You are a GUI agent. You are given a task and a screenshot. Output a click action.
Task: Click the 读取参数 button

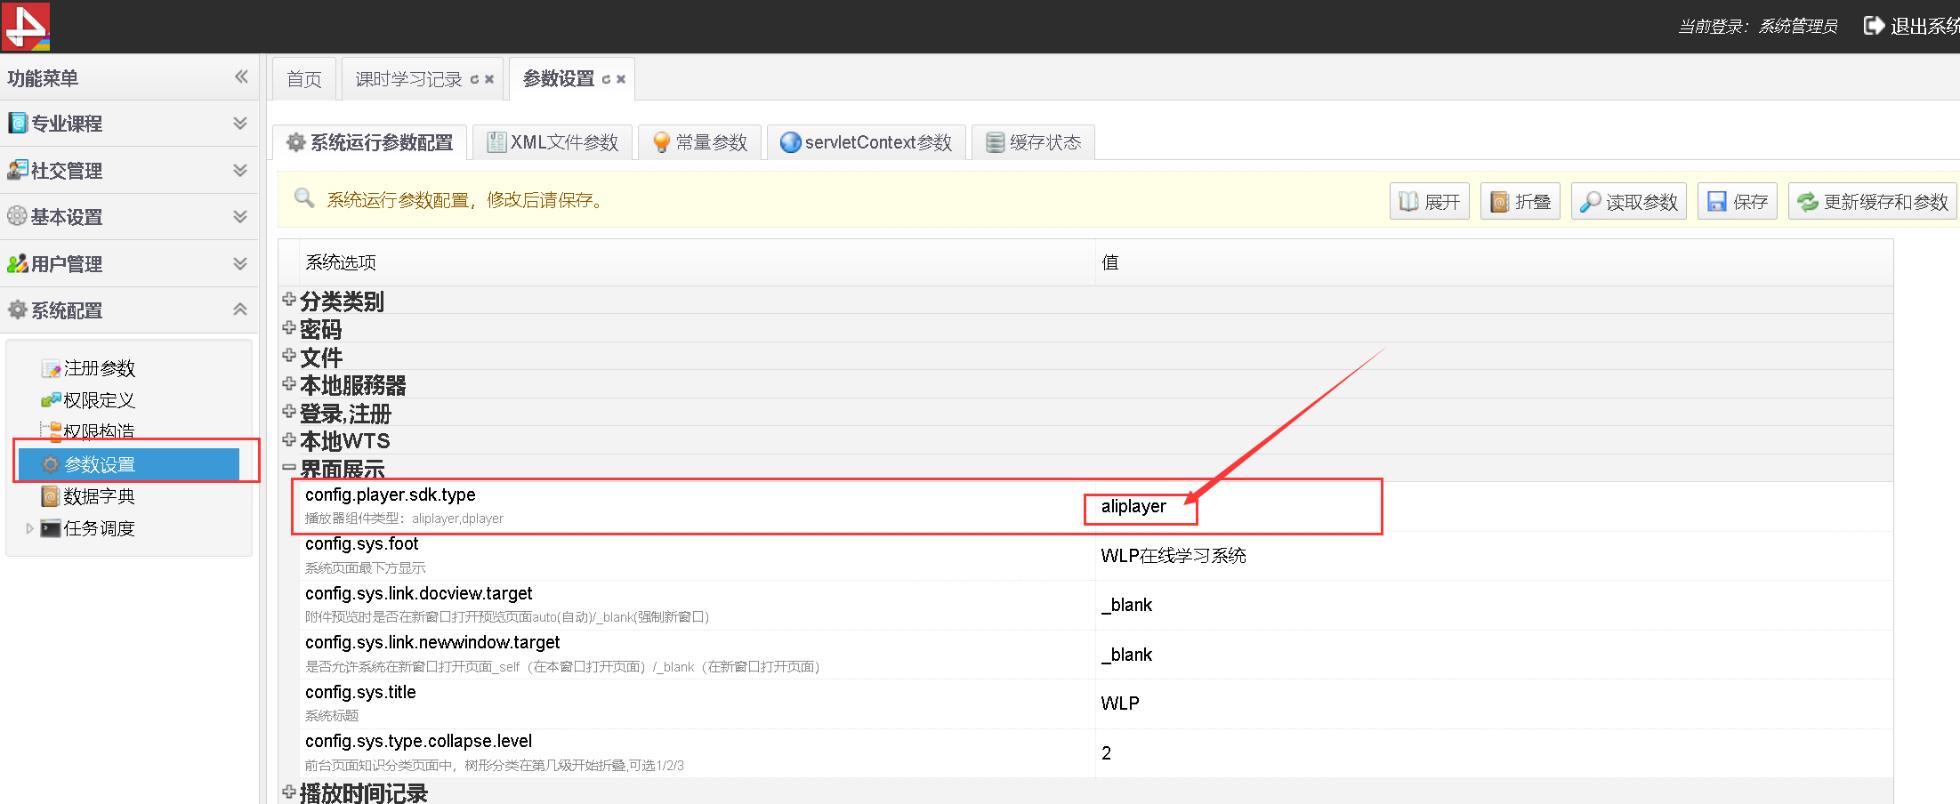click(x=1629, y=202)
